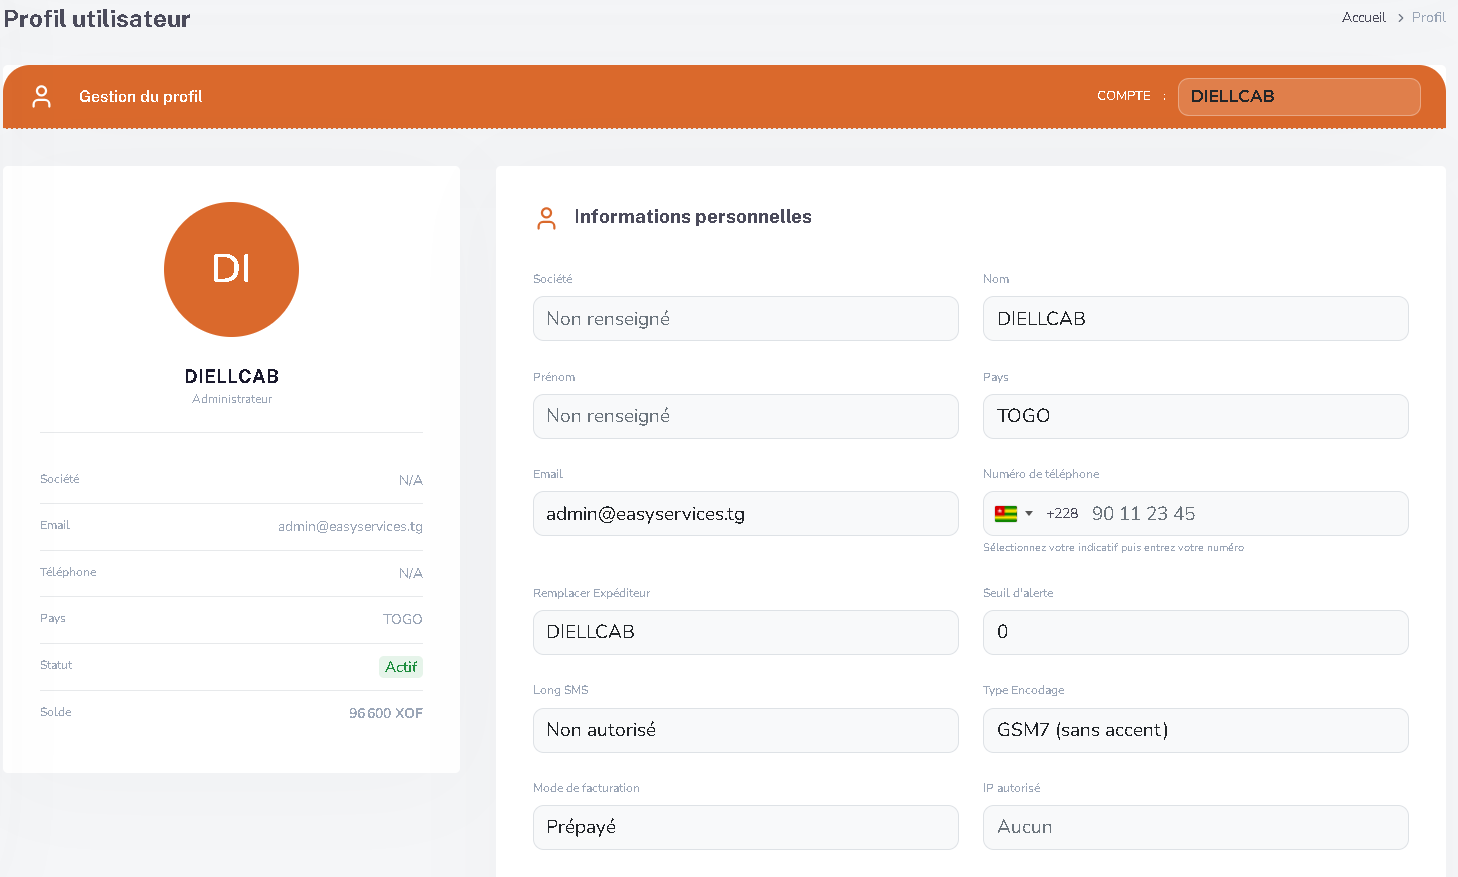The height and width of the screenshot is (877, 1458).
Task: Open Mode de facturation field Prépayé
Action: (746, 827)
